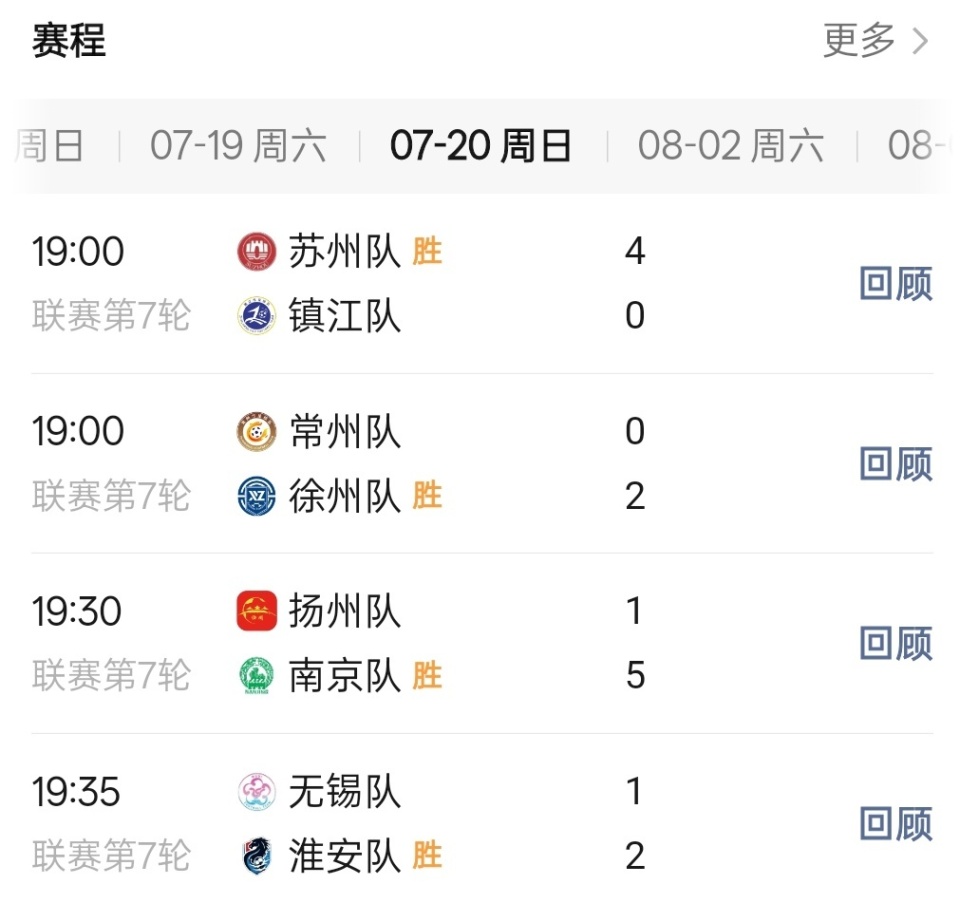The width and height of the screenshot is (960, 903).
Task: Open the 淮安队 dragon logo
Action: tap(257, 855)
